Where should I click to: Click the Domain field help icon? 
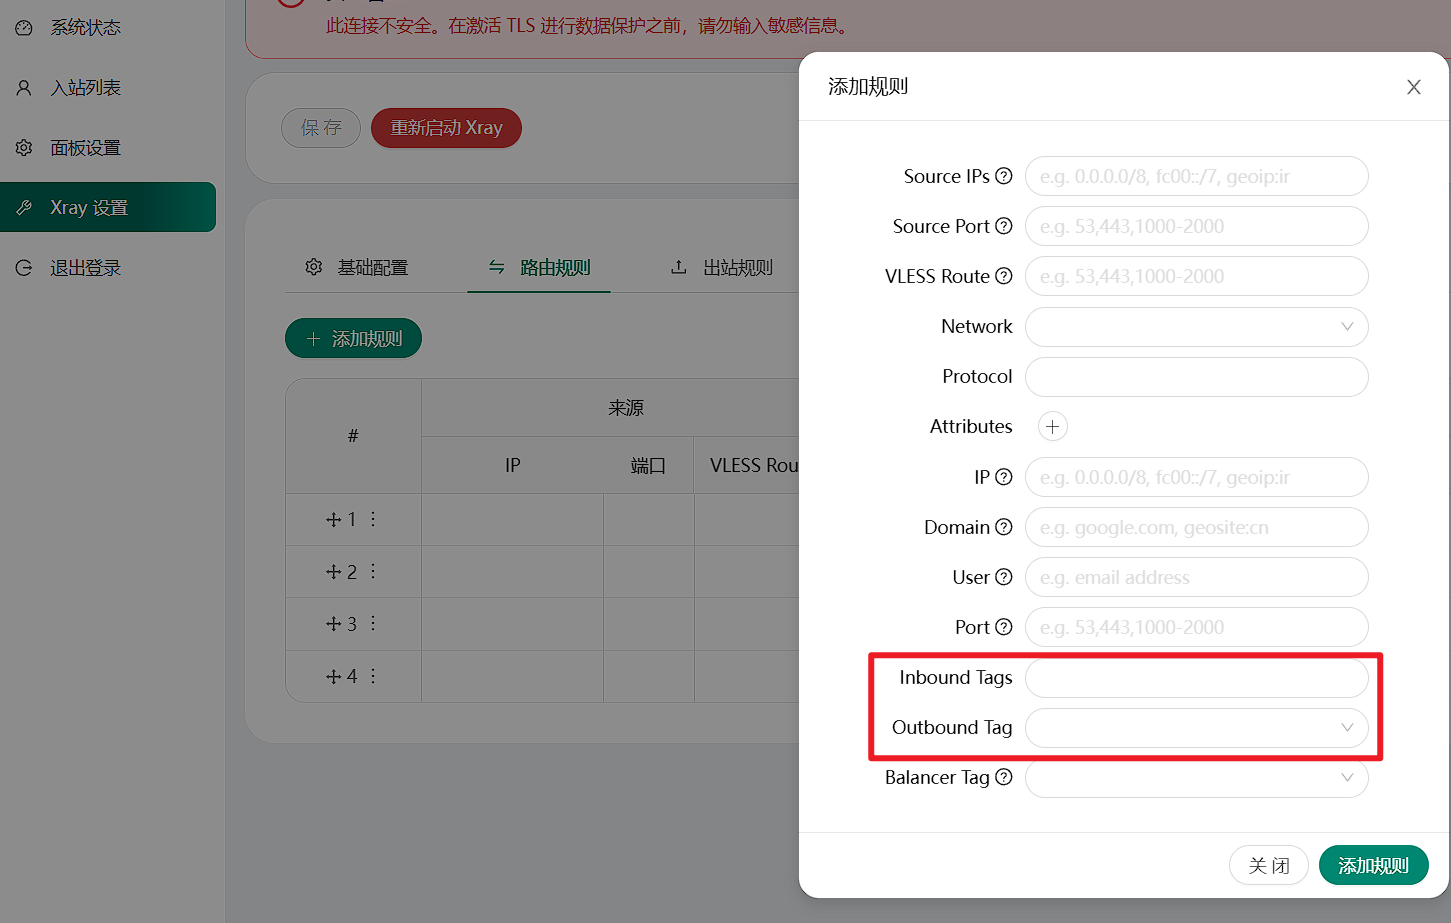pos(1004,527)
